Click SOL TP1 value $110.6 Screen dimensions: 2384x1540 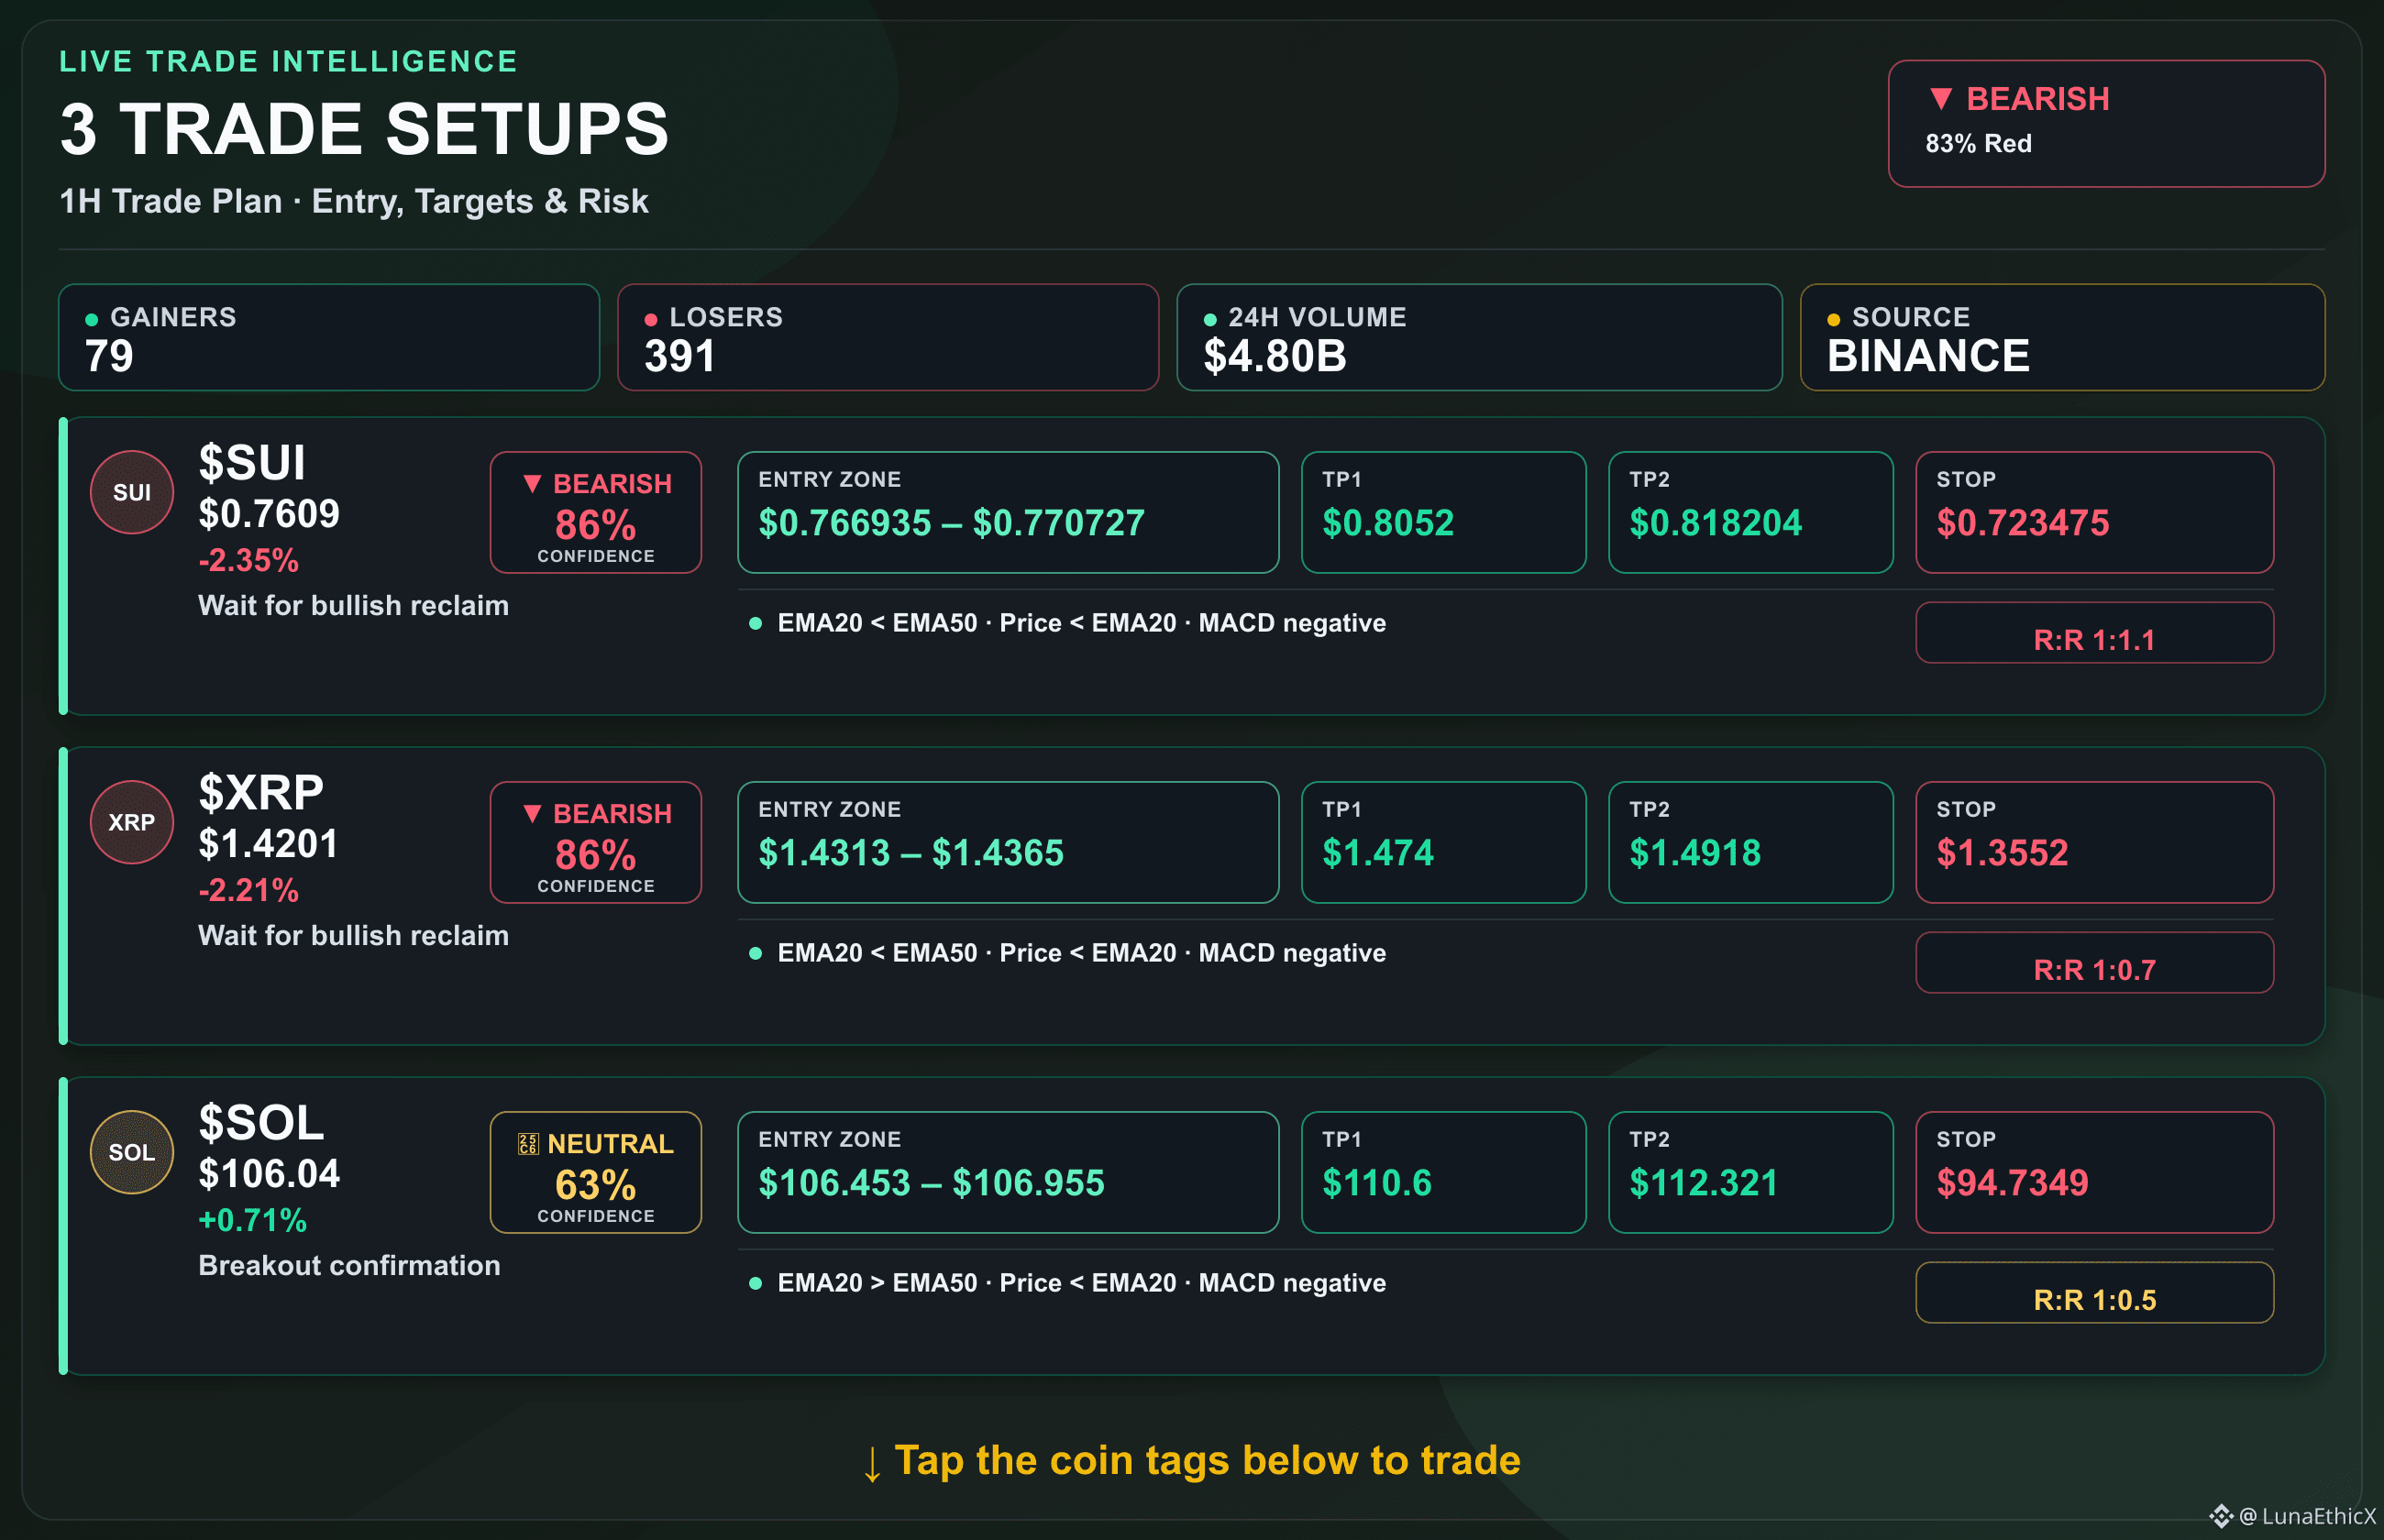click(1377, 1183)
